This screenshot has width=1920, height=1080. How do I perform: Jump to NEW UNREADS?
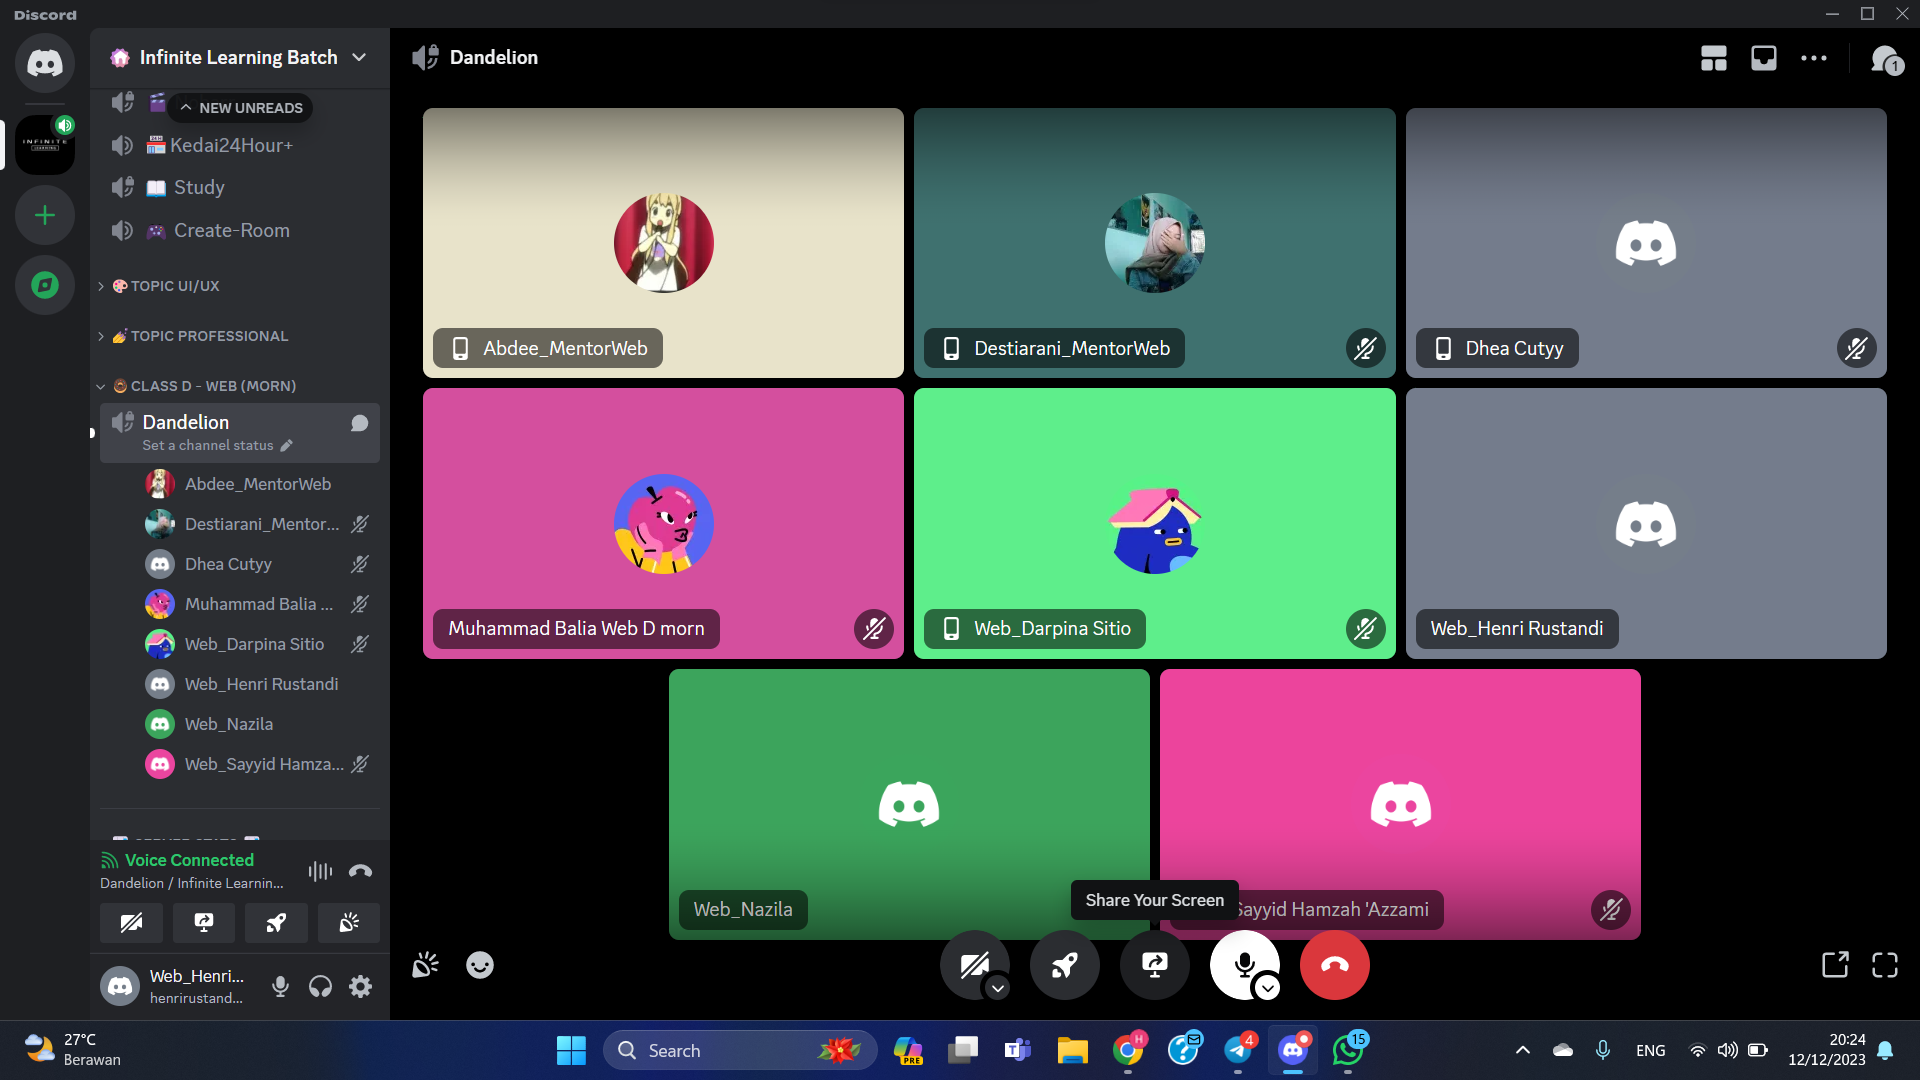click(x=241, y=107)
